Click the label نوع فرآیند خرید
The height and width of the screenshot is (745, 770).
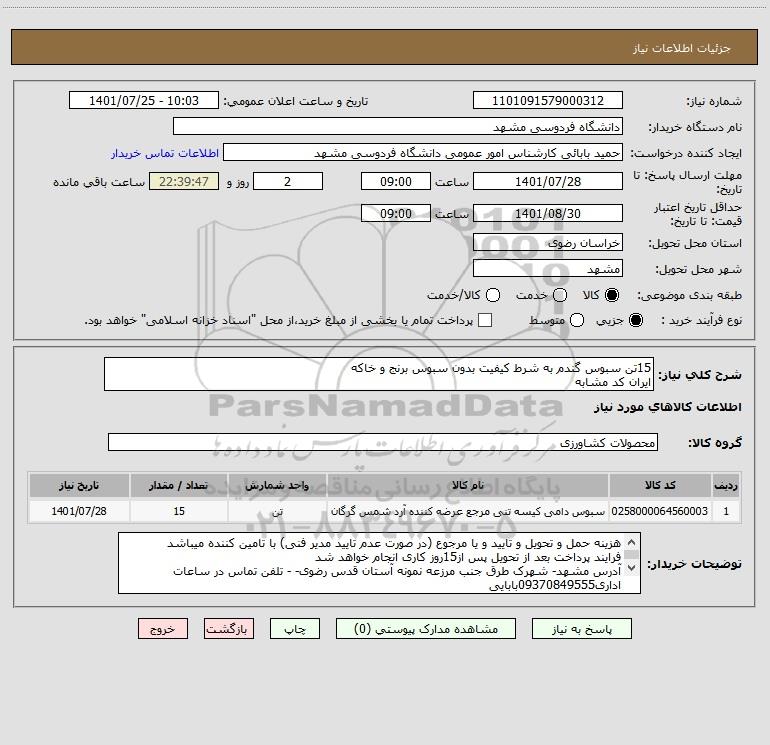702,320
